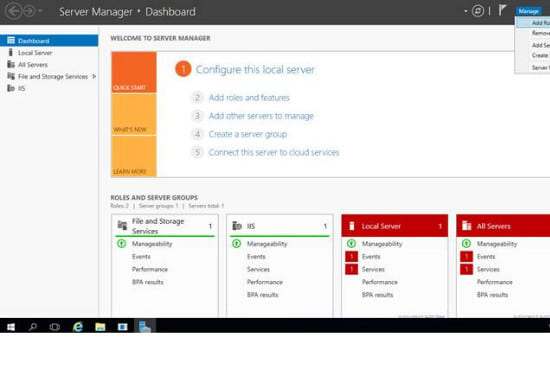Open Events in File and Storage tile
This screenshot has width=550, height=370.
141,256
